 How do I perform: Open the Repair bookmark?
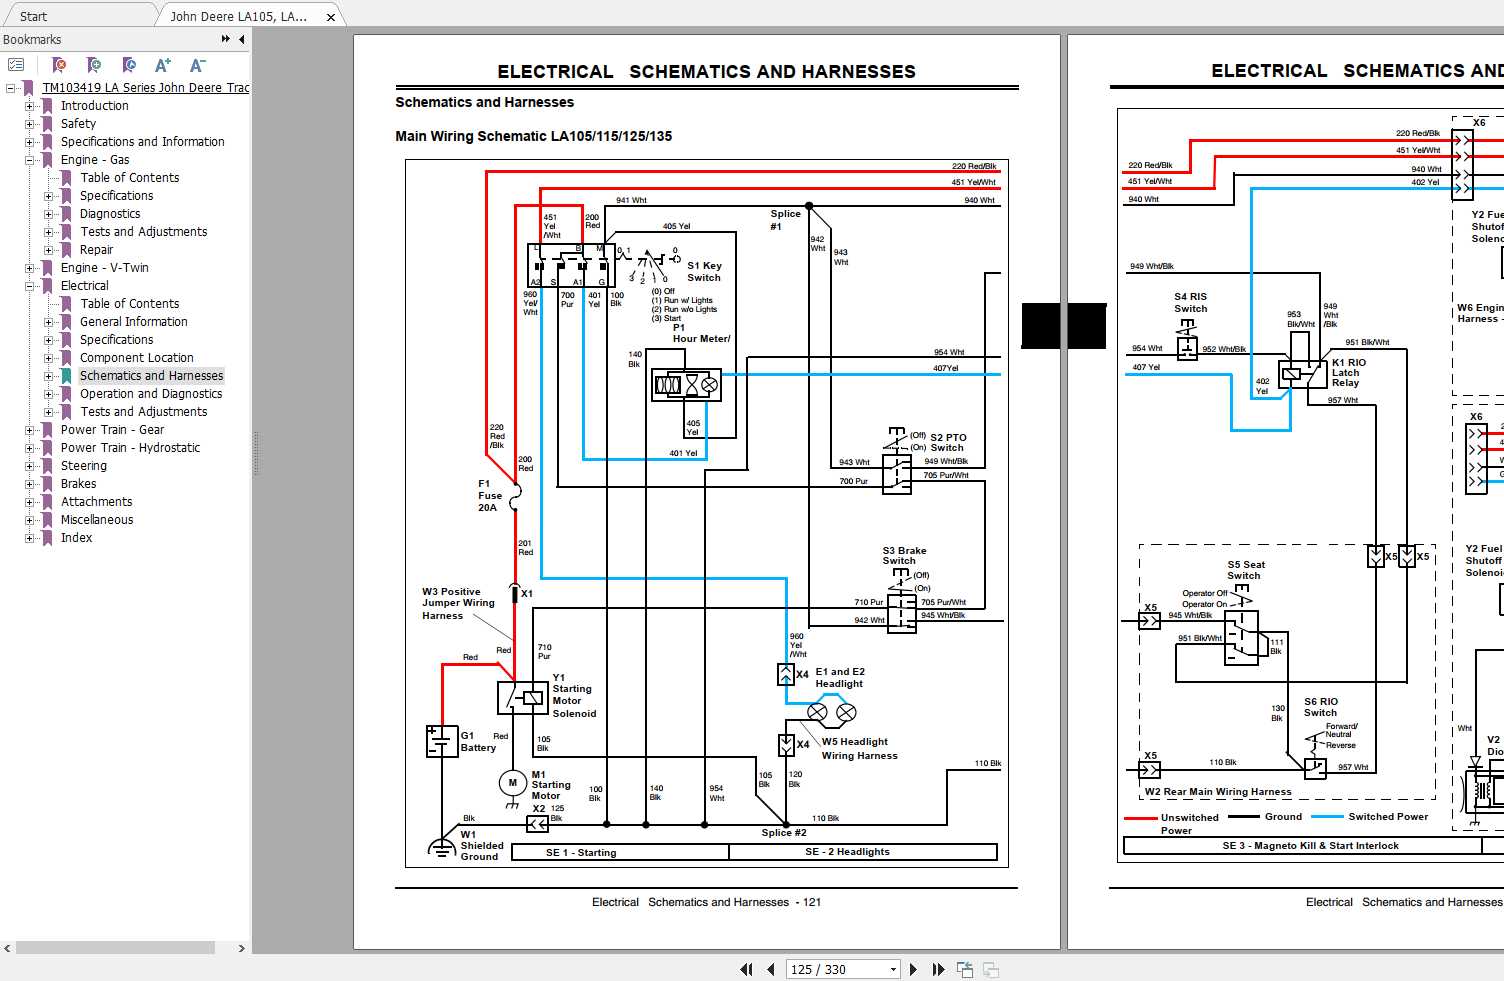coord(97,250)
